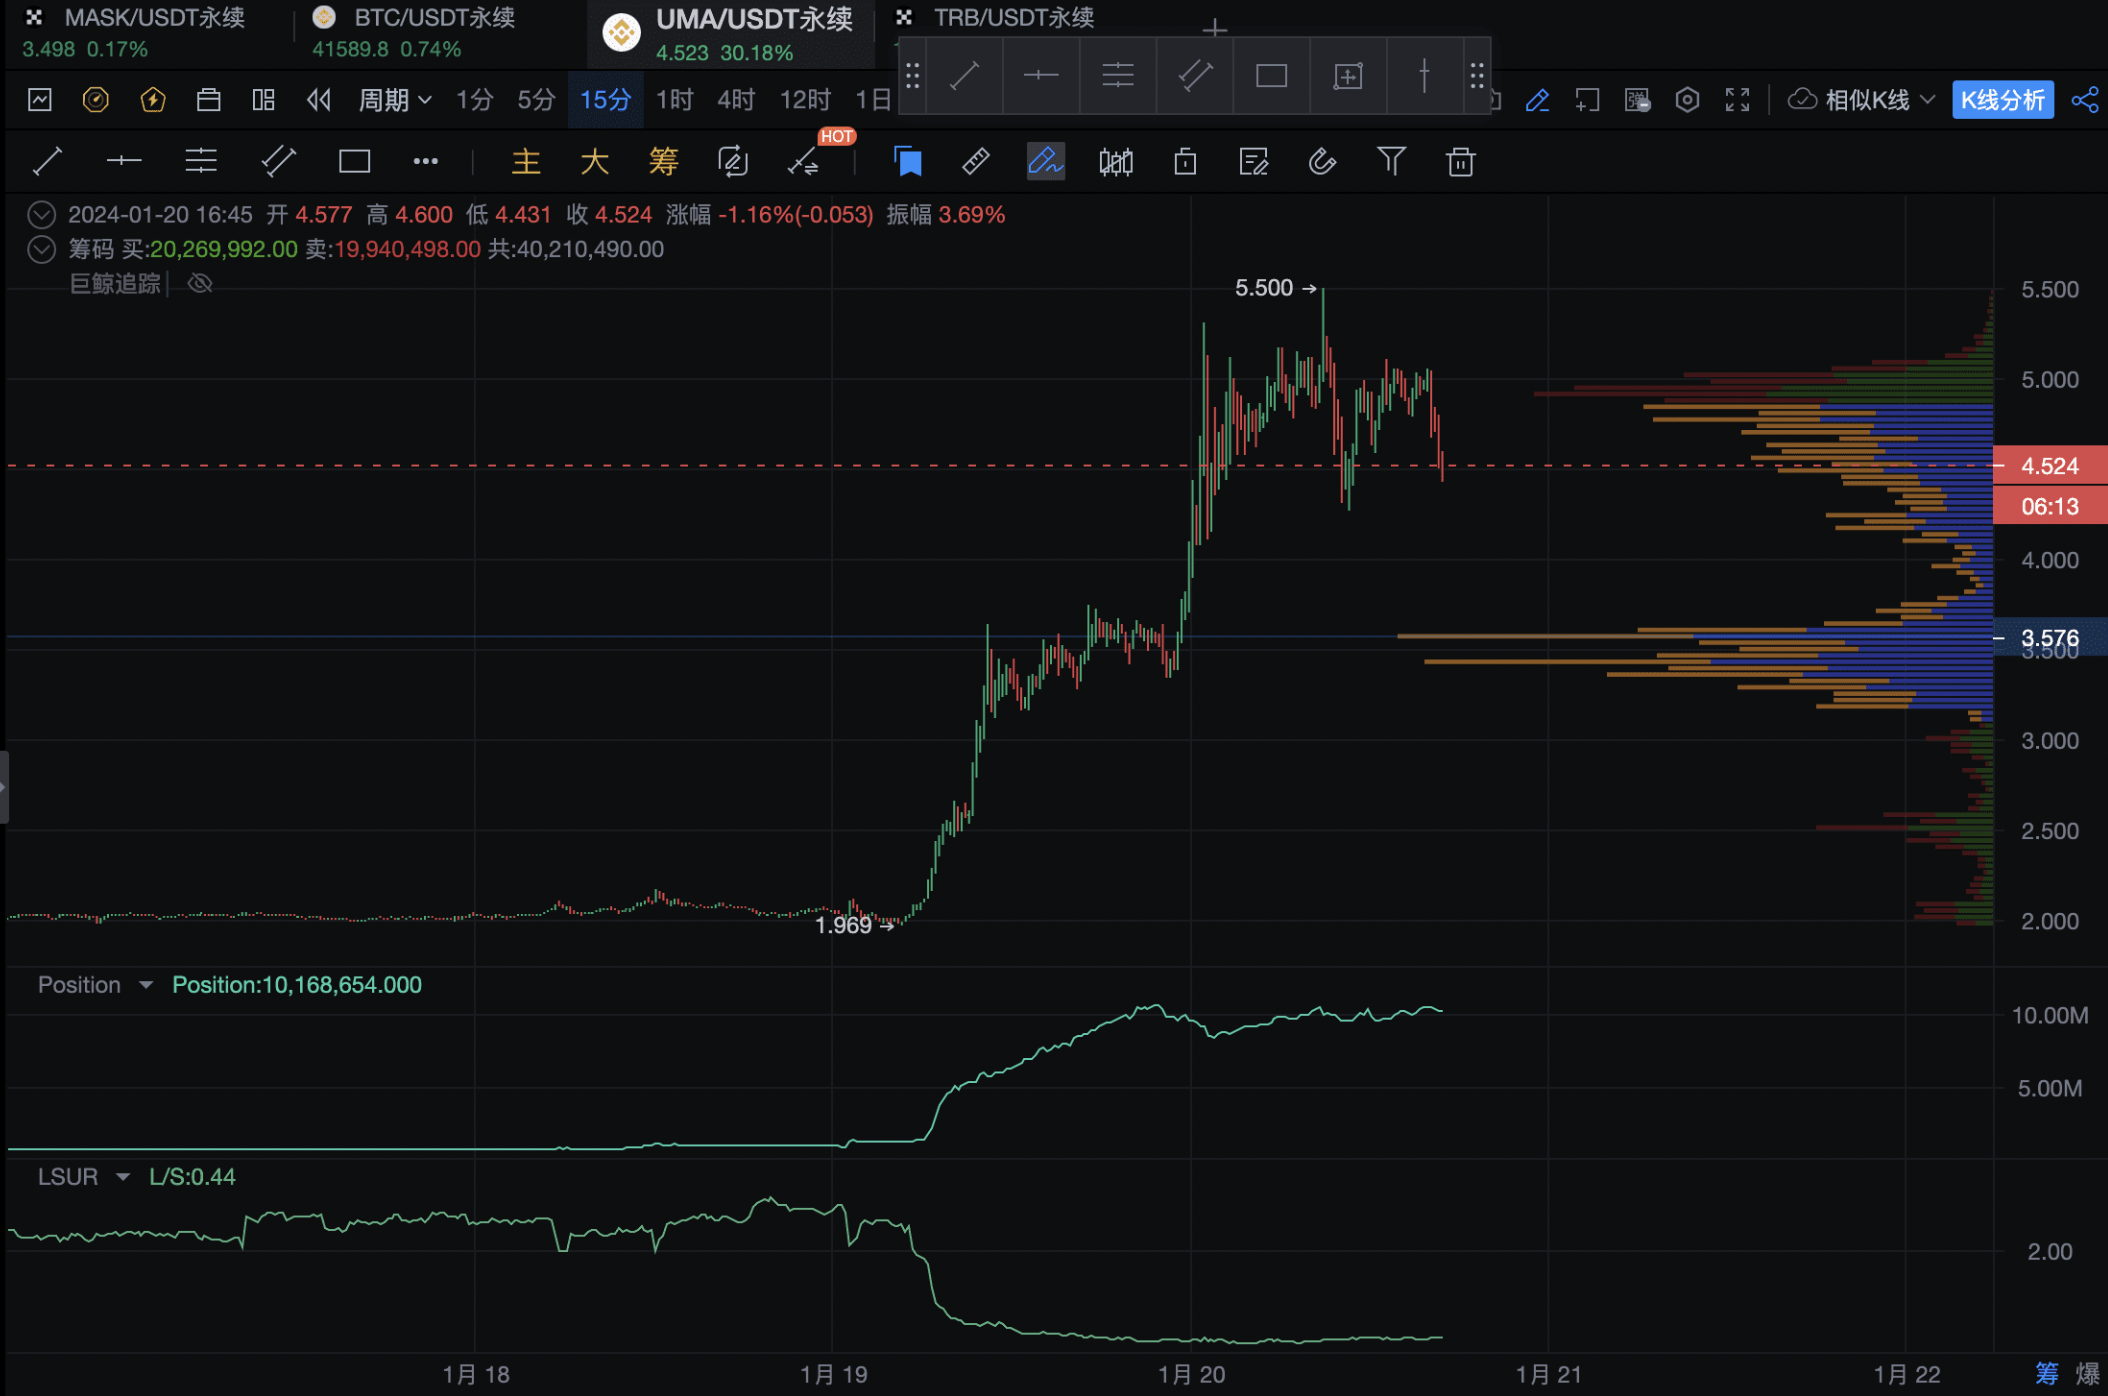Select parallel channel in floating toolbar
This screenshot has width=2108, height=1396.
[x=1195, y=76]
